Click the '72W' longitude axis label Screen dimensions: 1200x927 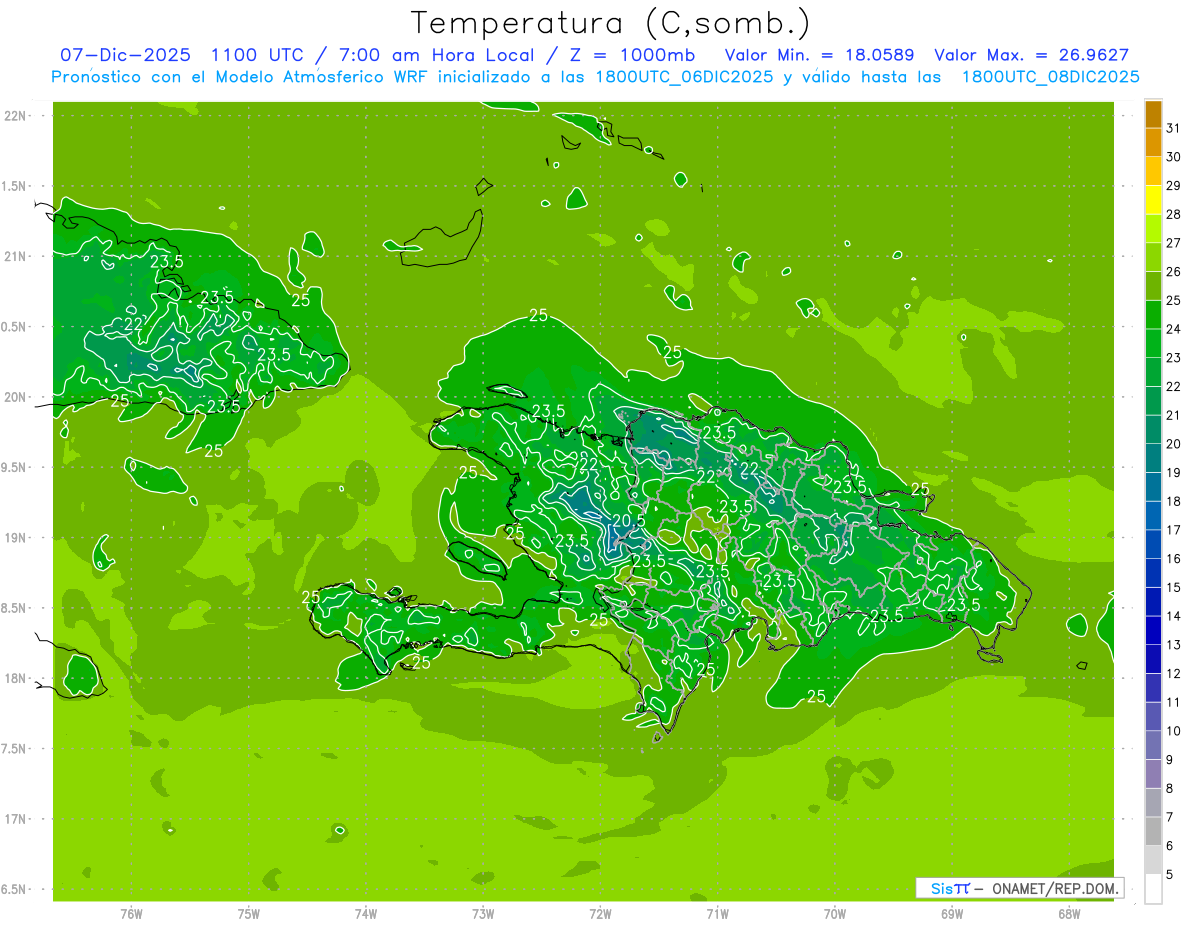[600, 913]
